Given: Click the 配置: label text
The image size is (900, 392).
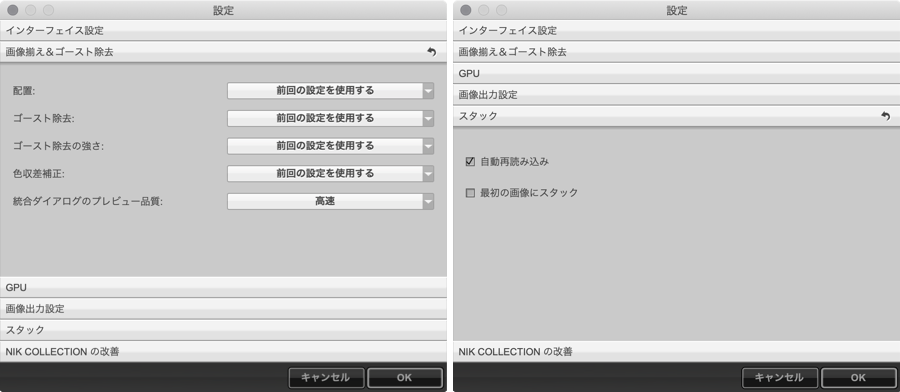Looking at the screenshot, I should coord(24,91).
